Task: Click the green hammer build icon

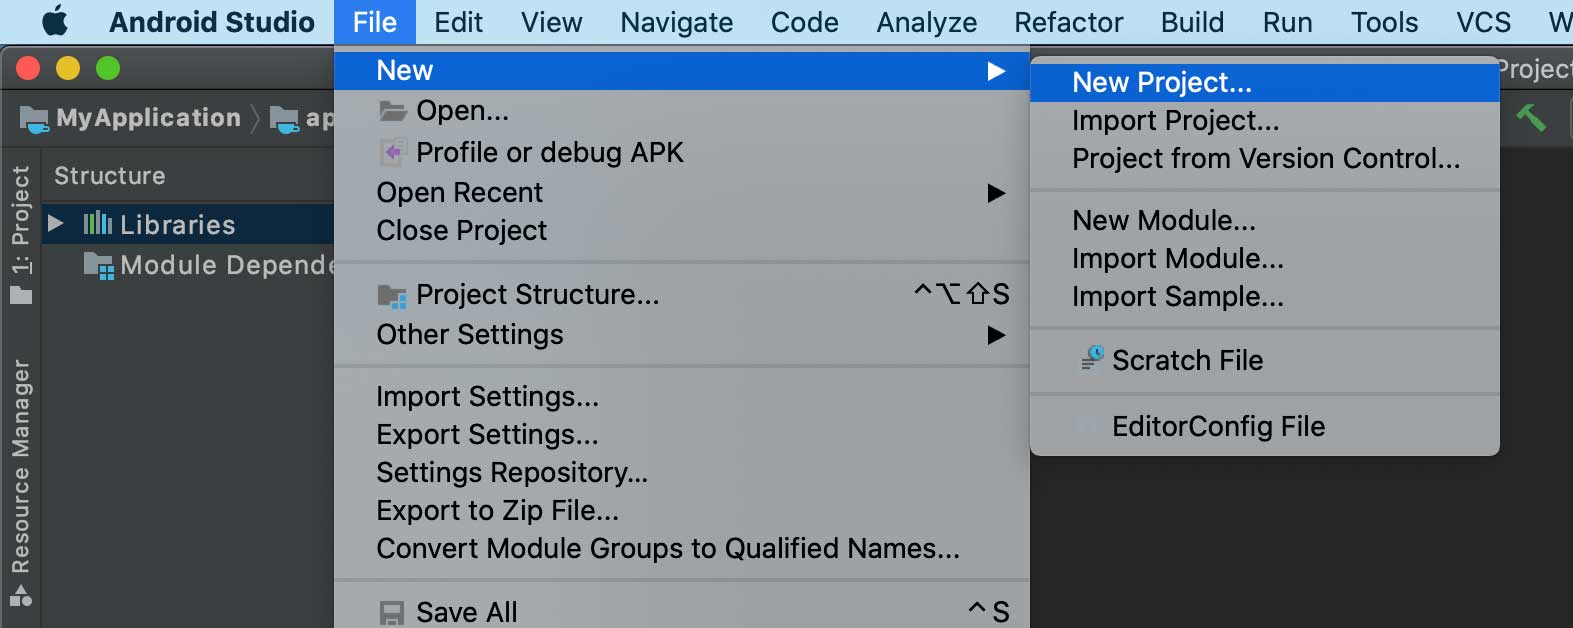Action: (1531, 118)
